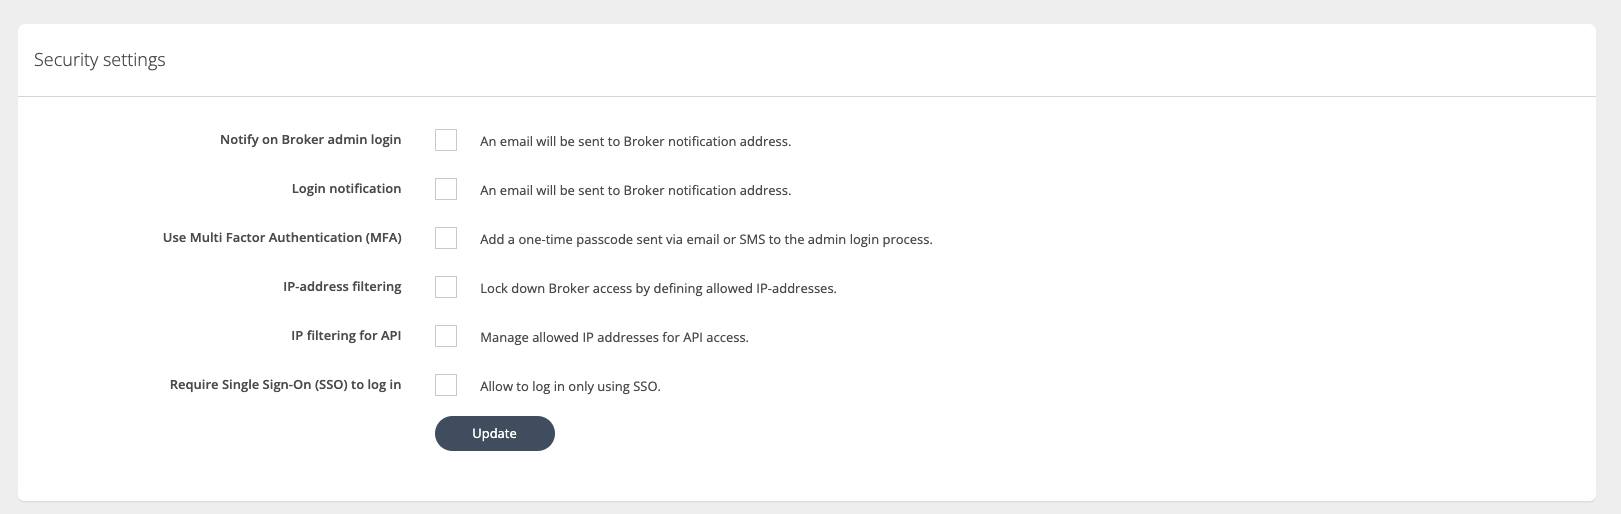Click the 'Notify on Broker admin login' label
The height and width of the screenshot is (514, 1621).
tap(310, 140)
